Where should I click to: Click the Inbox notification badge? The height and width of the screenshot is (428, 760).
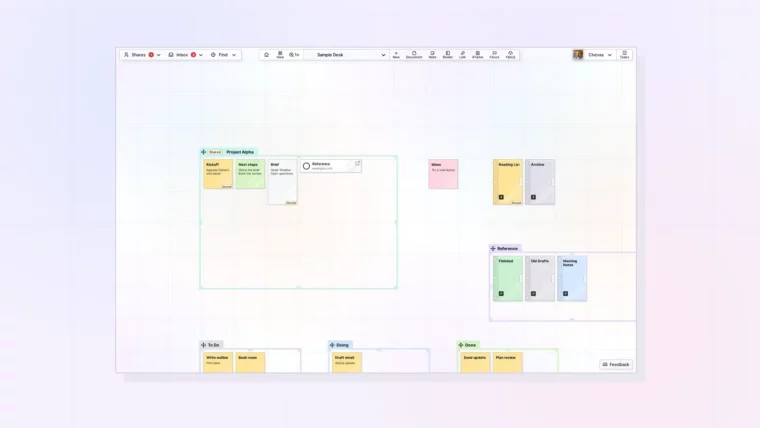click(x=193, y=55)
